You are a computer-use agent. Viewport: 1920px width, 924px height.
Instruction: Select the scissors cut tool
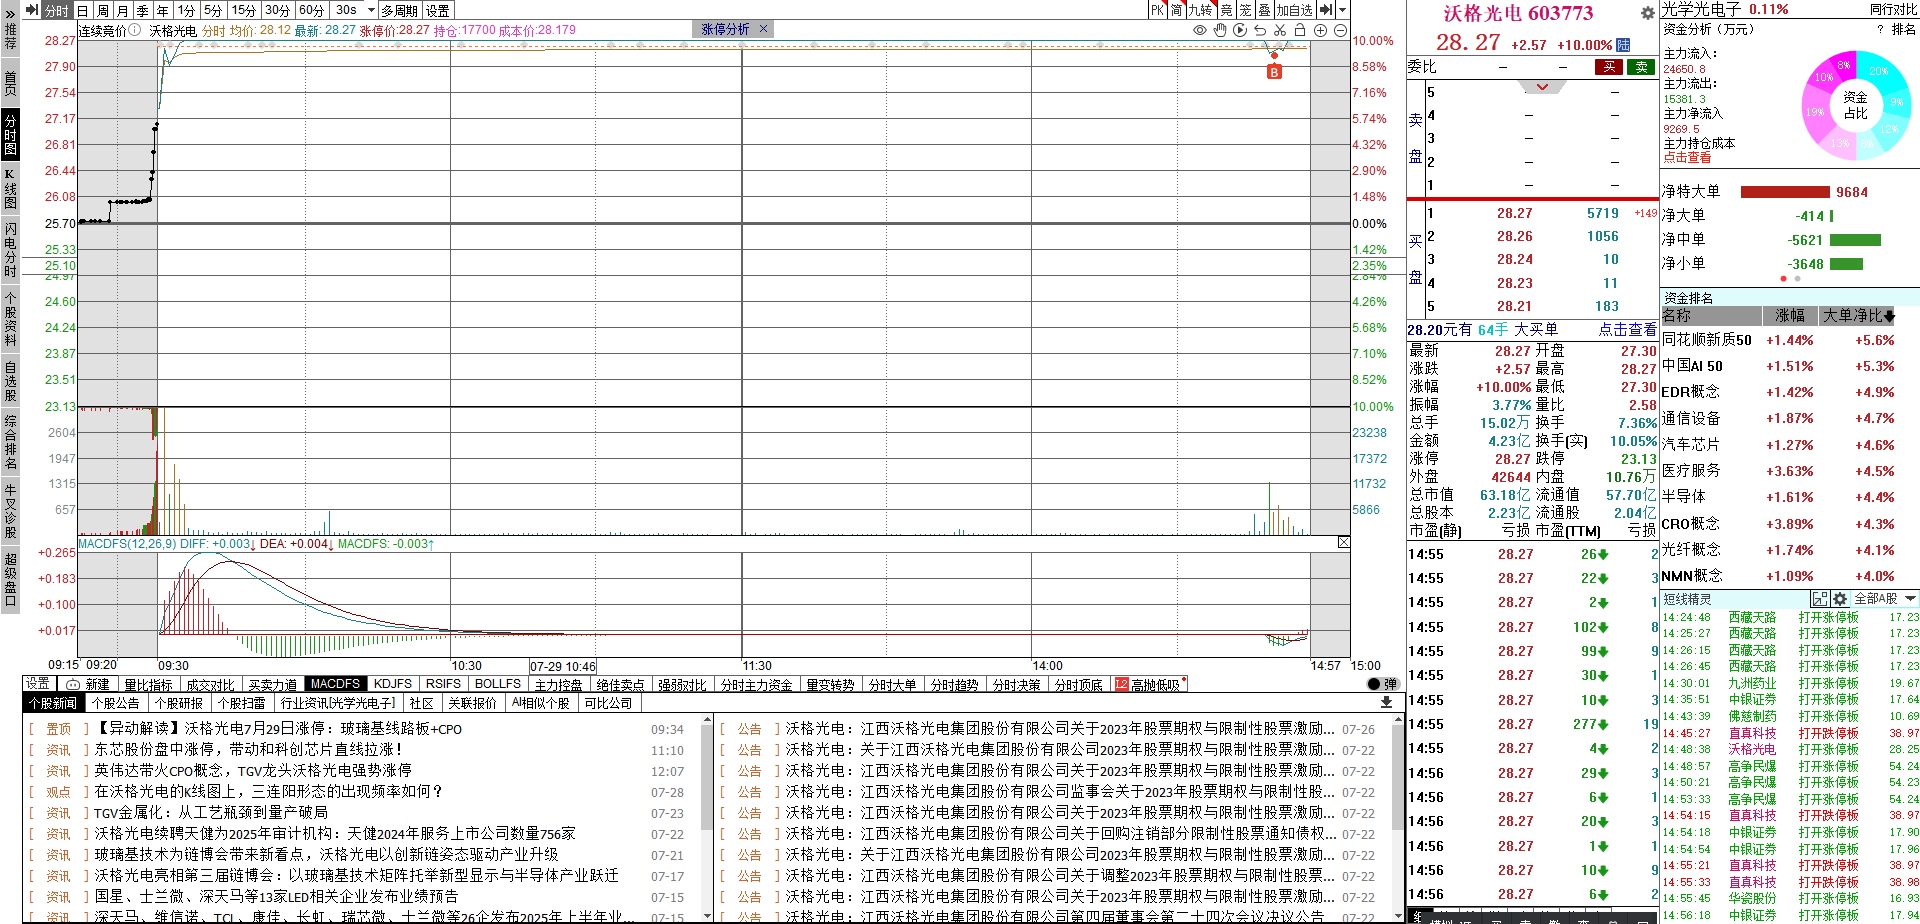tap(1280, 30)
